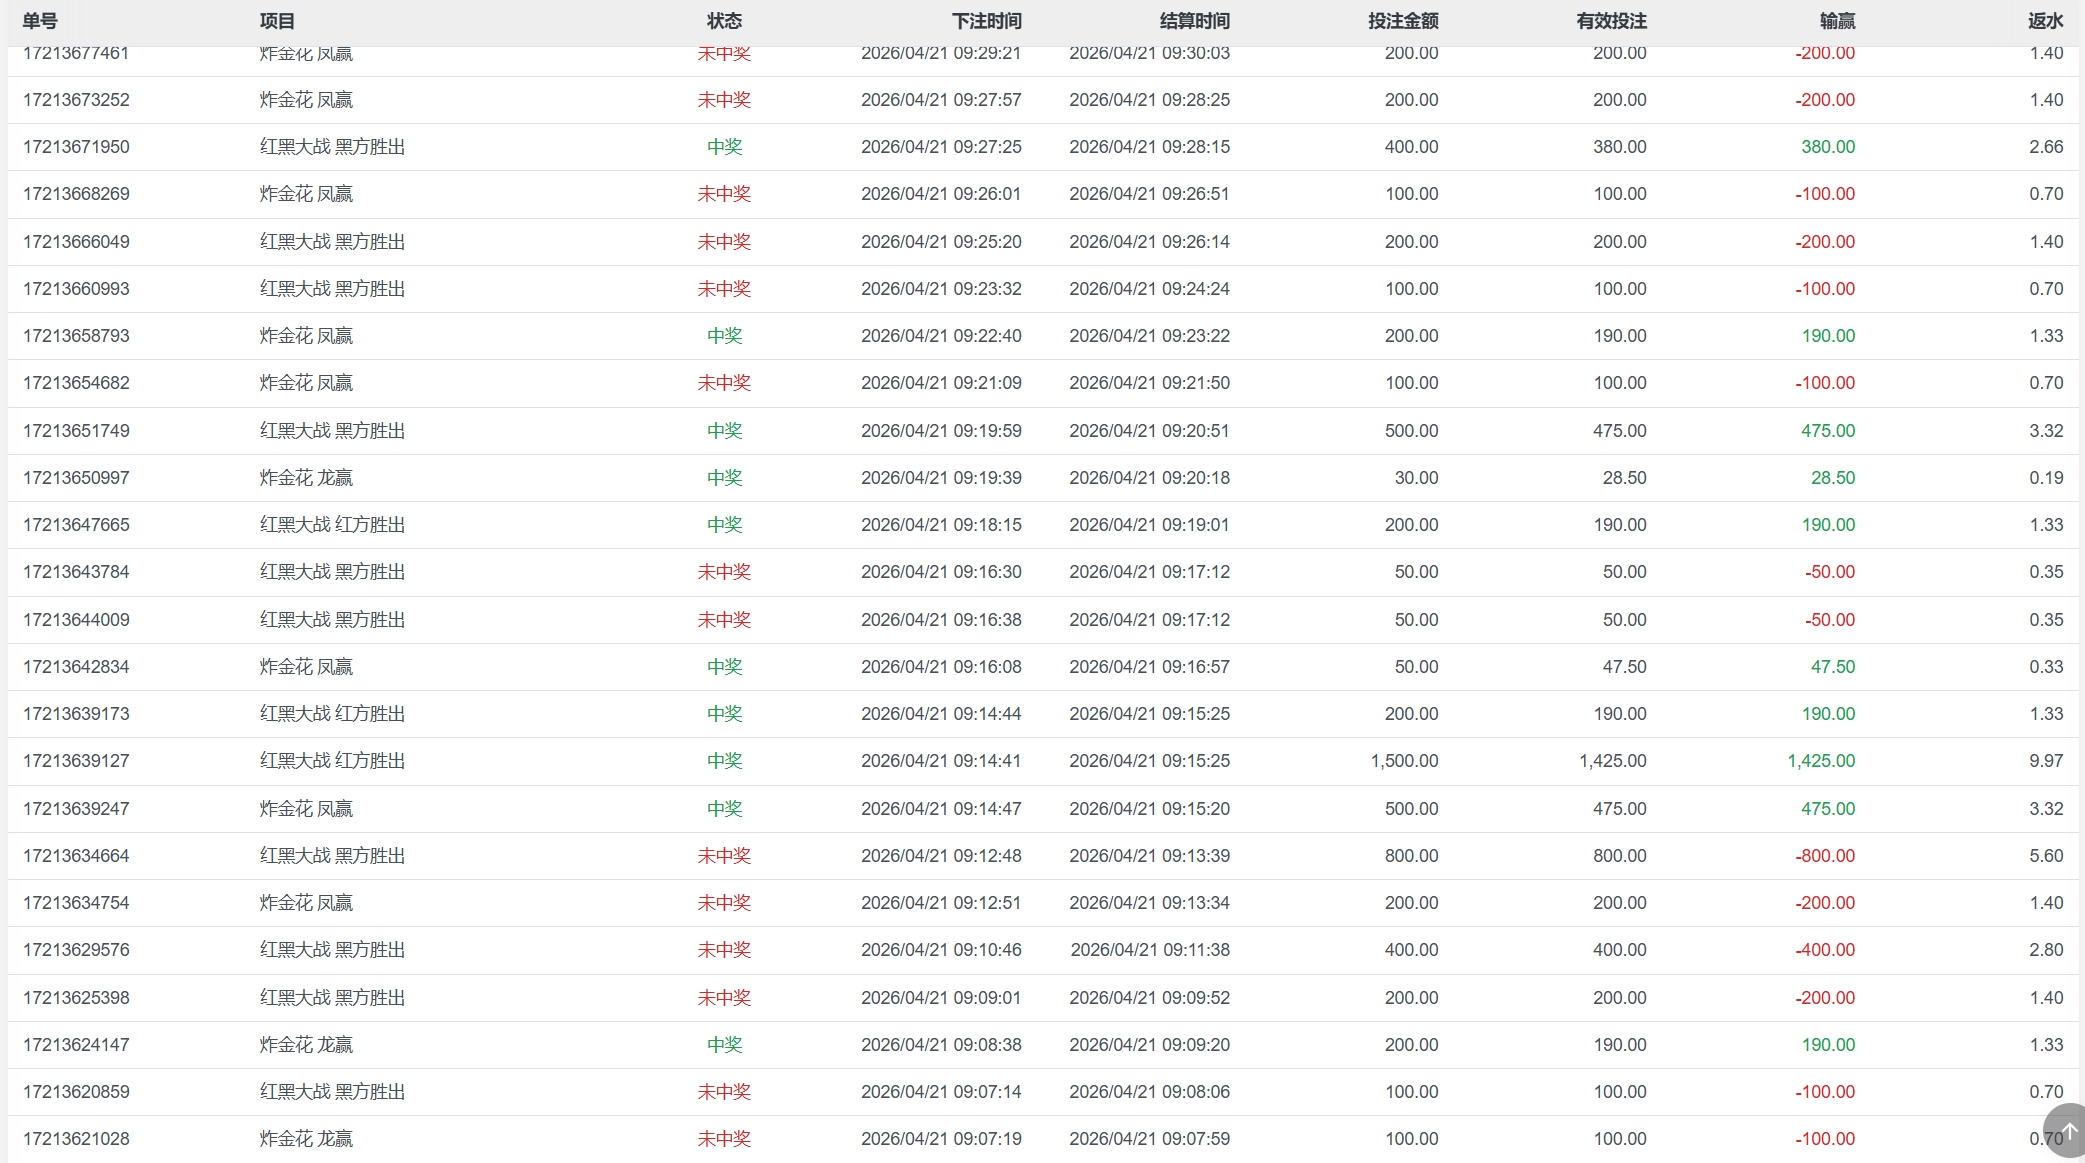Viewport: 2085px width, 1163px height.
Task: Click 中奖 status for order 17213658793
Action: (x=724, y=336)
